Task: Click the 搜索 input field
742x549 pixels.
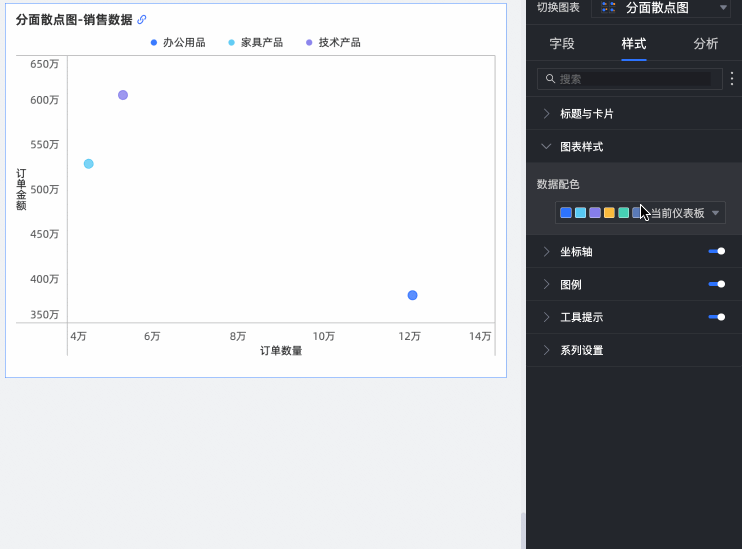Action: pos(629,79)
